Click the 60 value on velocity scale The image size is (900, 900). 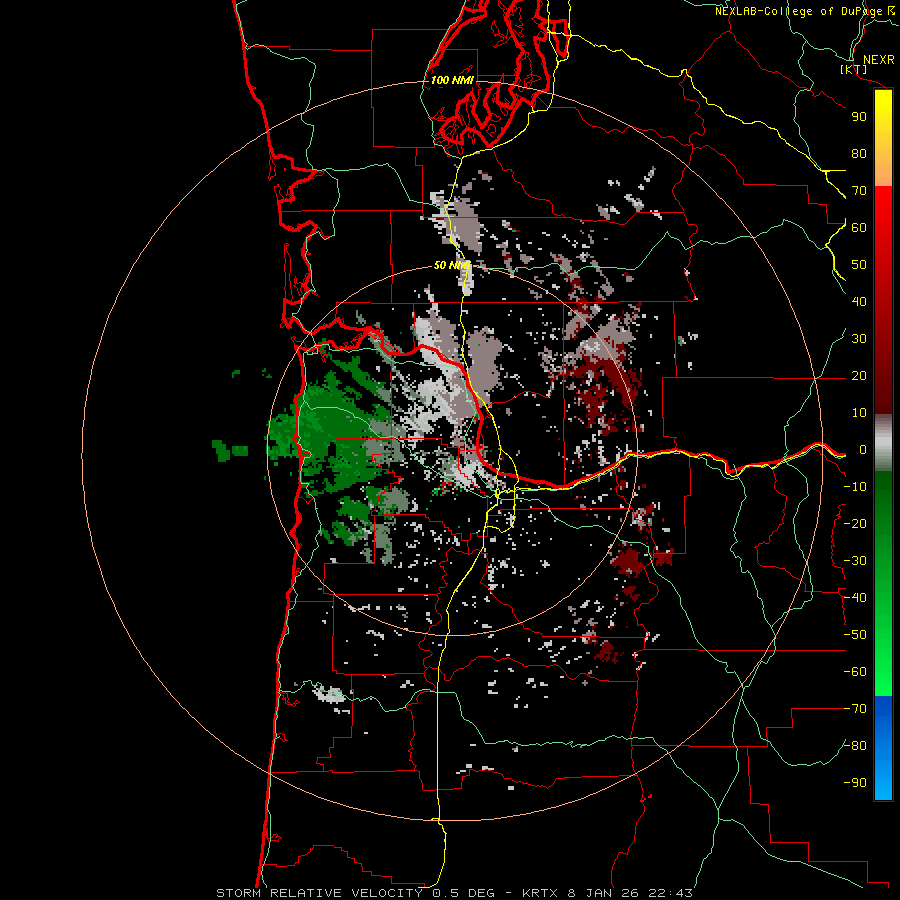(859, 228)
